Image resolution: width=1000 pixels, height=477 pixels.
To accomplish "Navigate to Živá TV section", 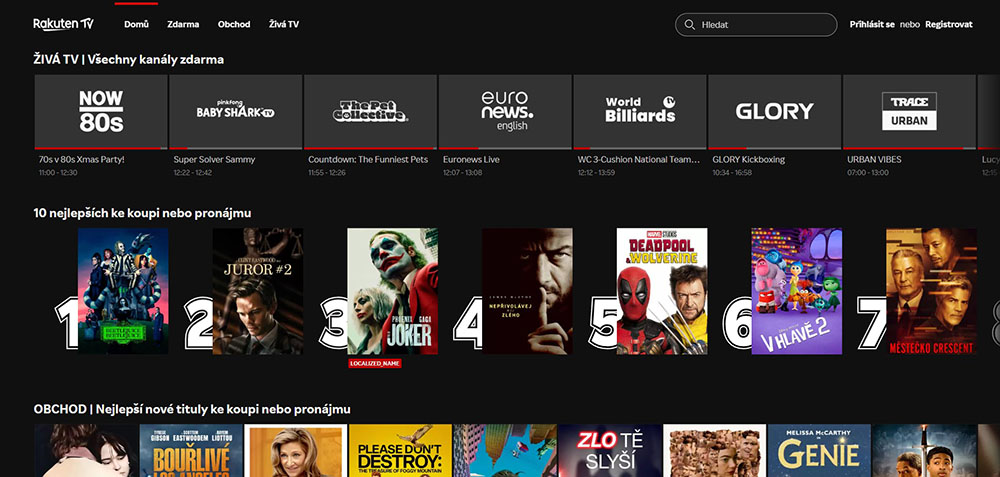I will coord(284,24).
